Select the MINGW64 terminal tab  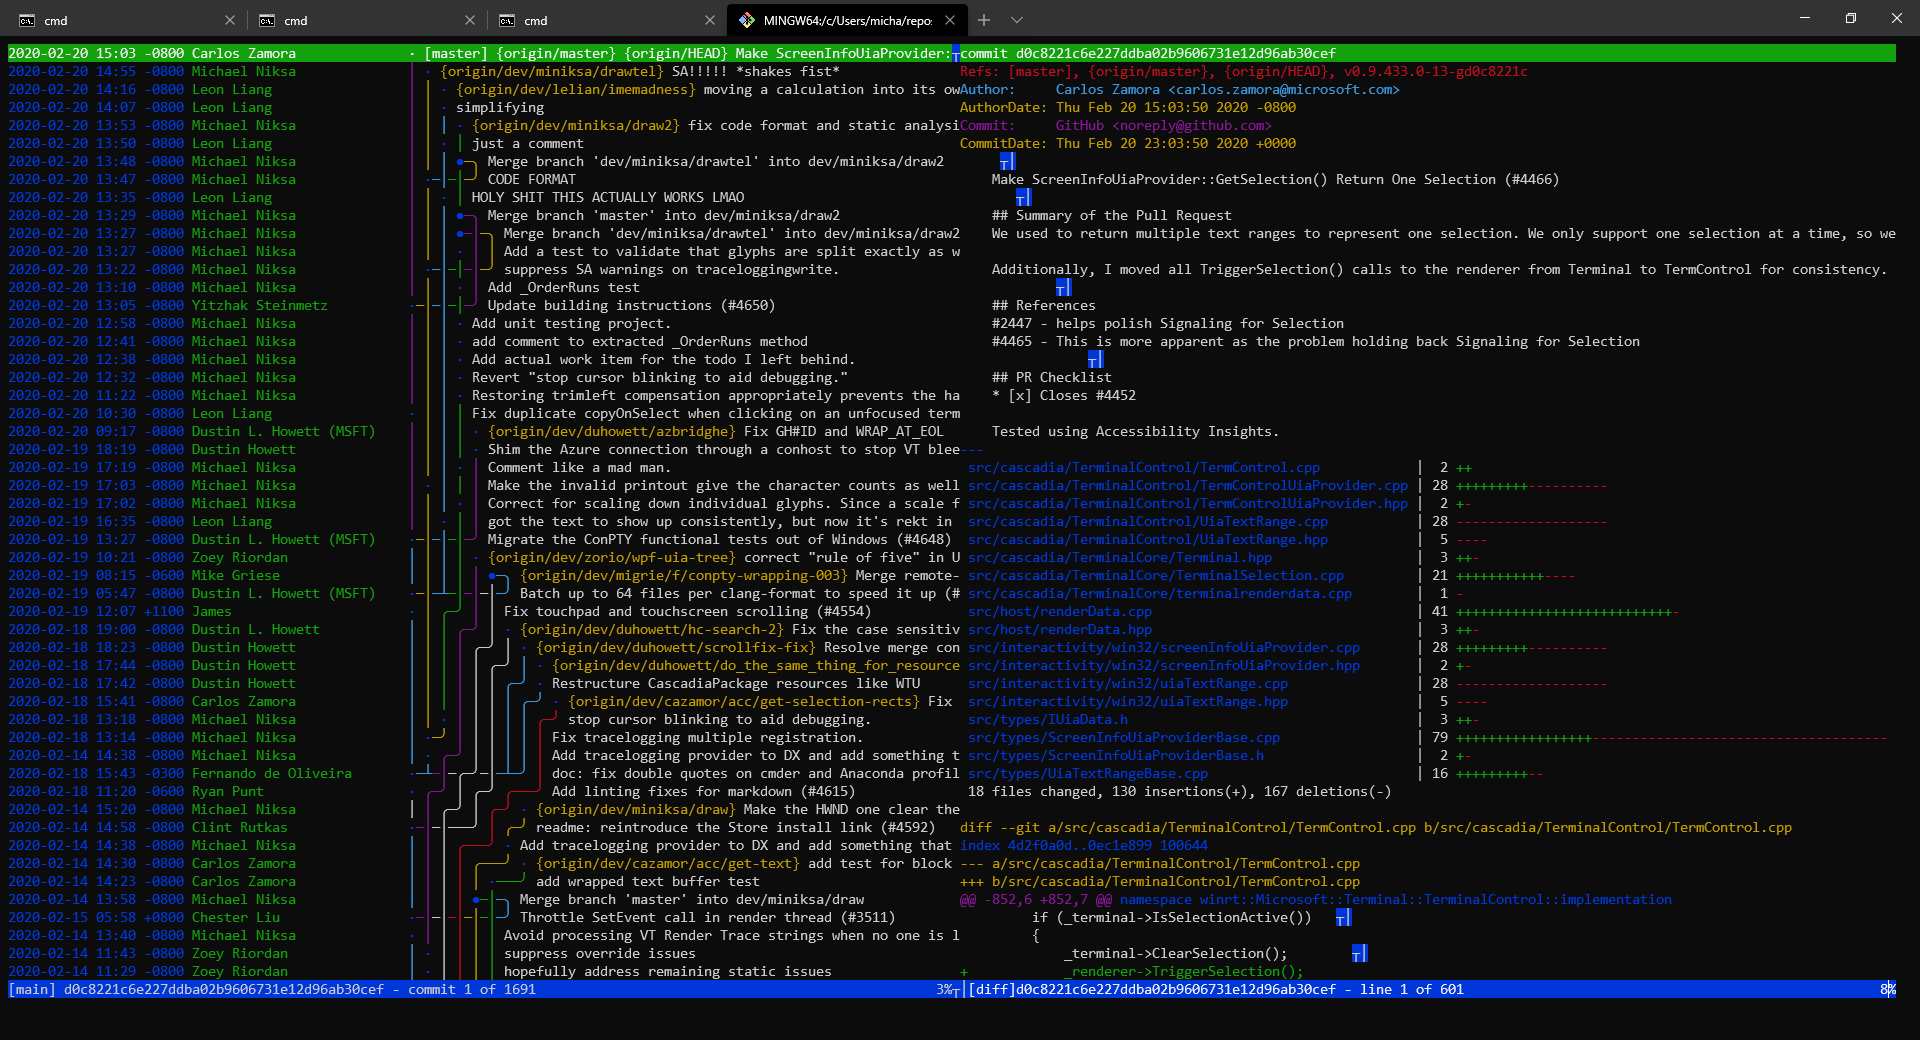pos(845,20)
